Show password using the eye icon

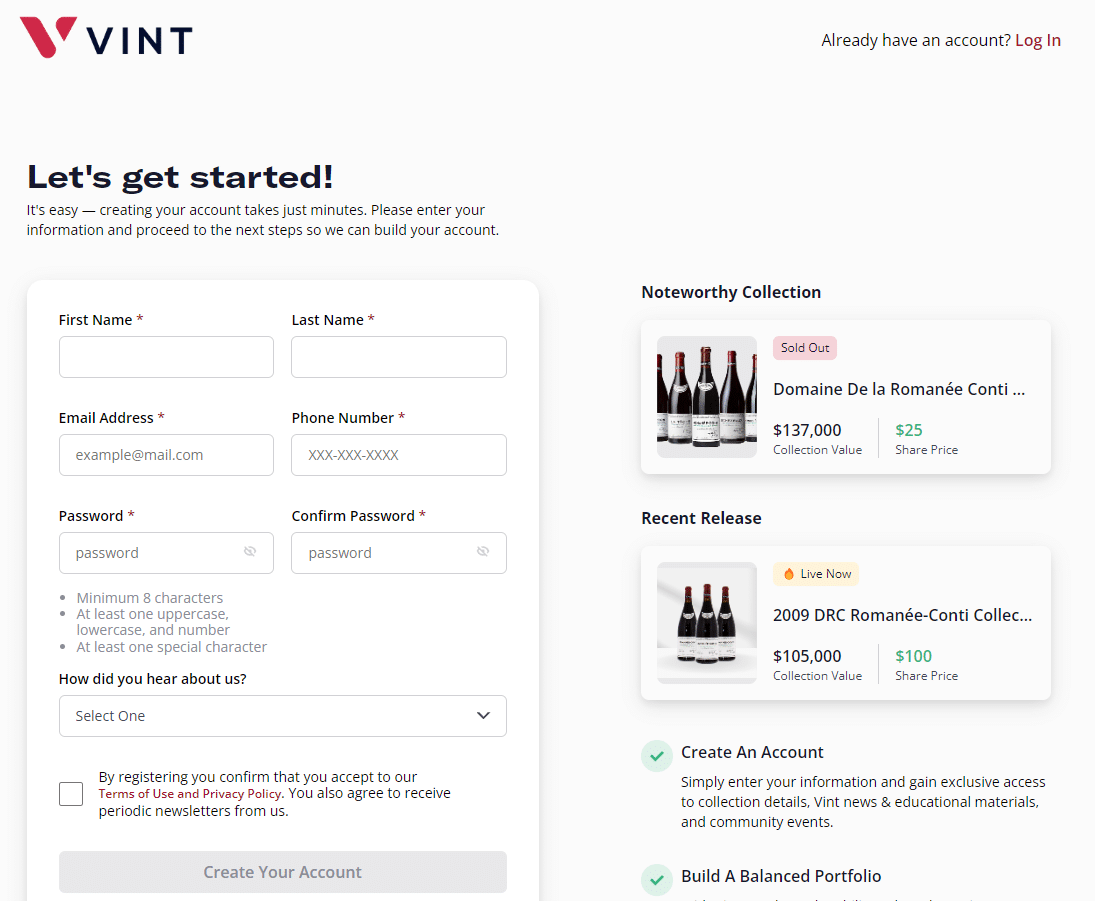click(250, 551)
